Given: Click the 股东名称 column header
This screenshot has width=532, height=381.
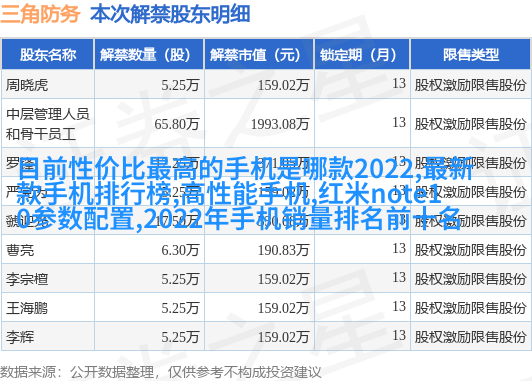Looking at the screenshot, I should [48, 55].
